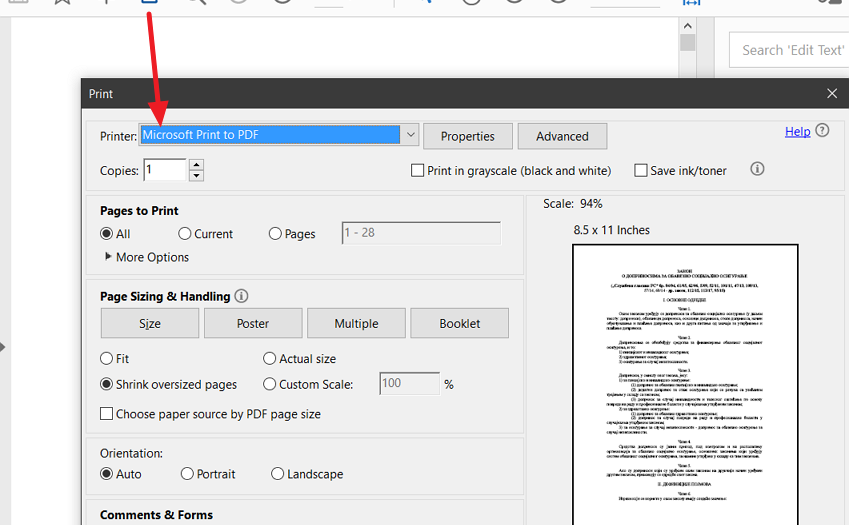Click the Properties button
Image resolution: width=849 pixels, height=525 pixels.
468,136
